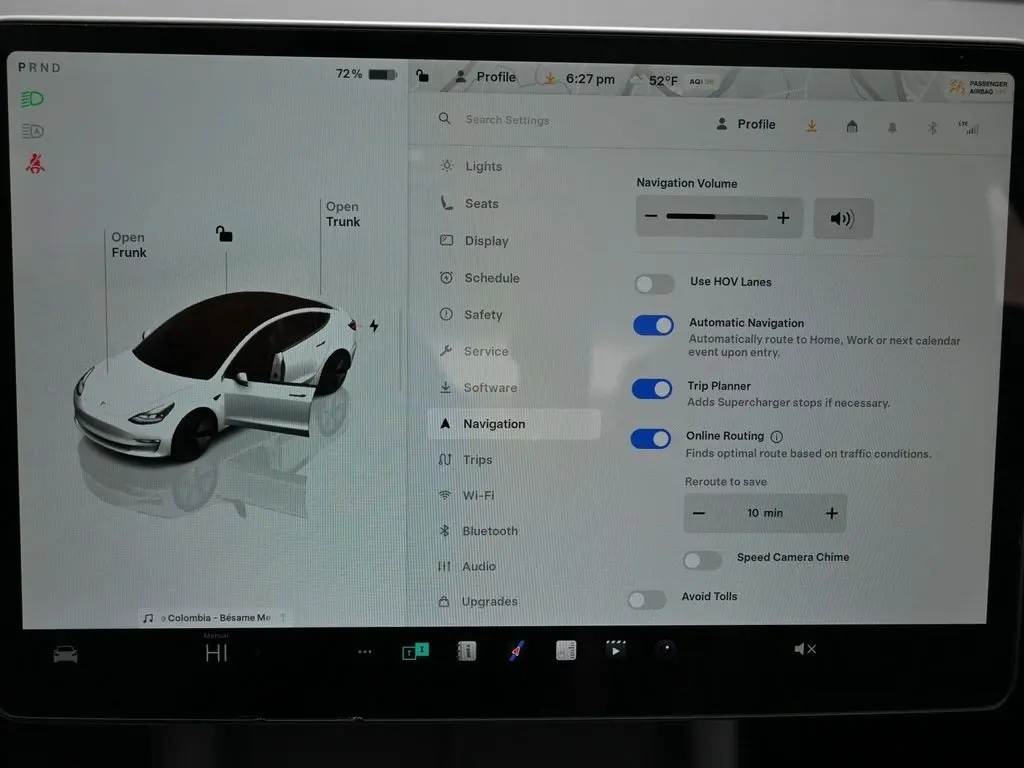The width and height of the screenshot is (1024, 768).
Task: Tap the car controls icon in bottom bar
Action: point(66,654)
